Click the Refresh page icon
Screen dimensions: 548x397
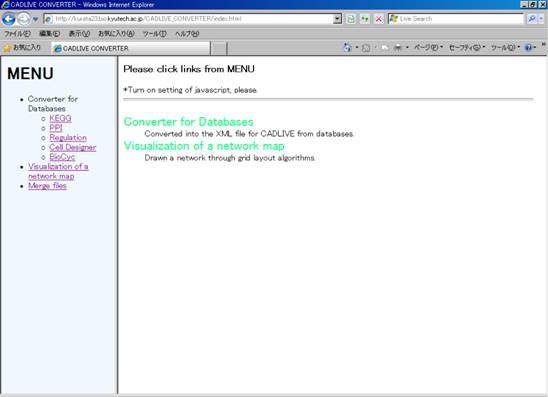pyautogui.click(x=365, y=19)
